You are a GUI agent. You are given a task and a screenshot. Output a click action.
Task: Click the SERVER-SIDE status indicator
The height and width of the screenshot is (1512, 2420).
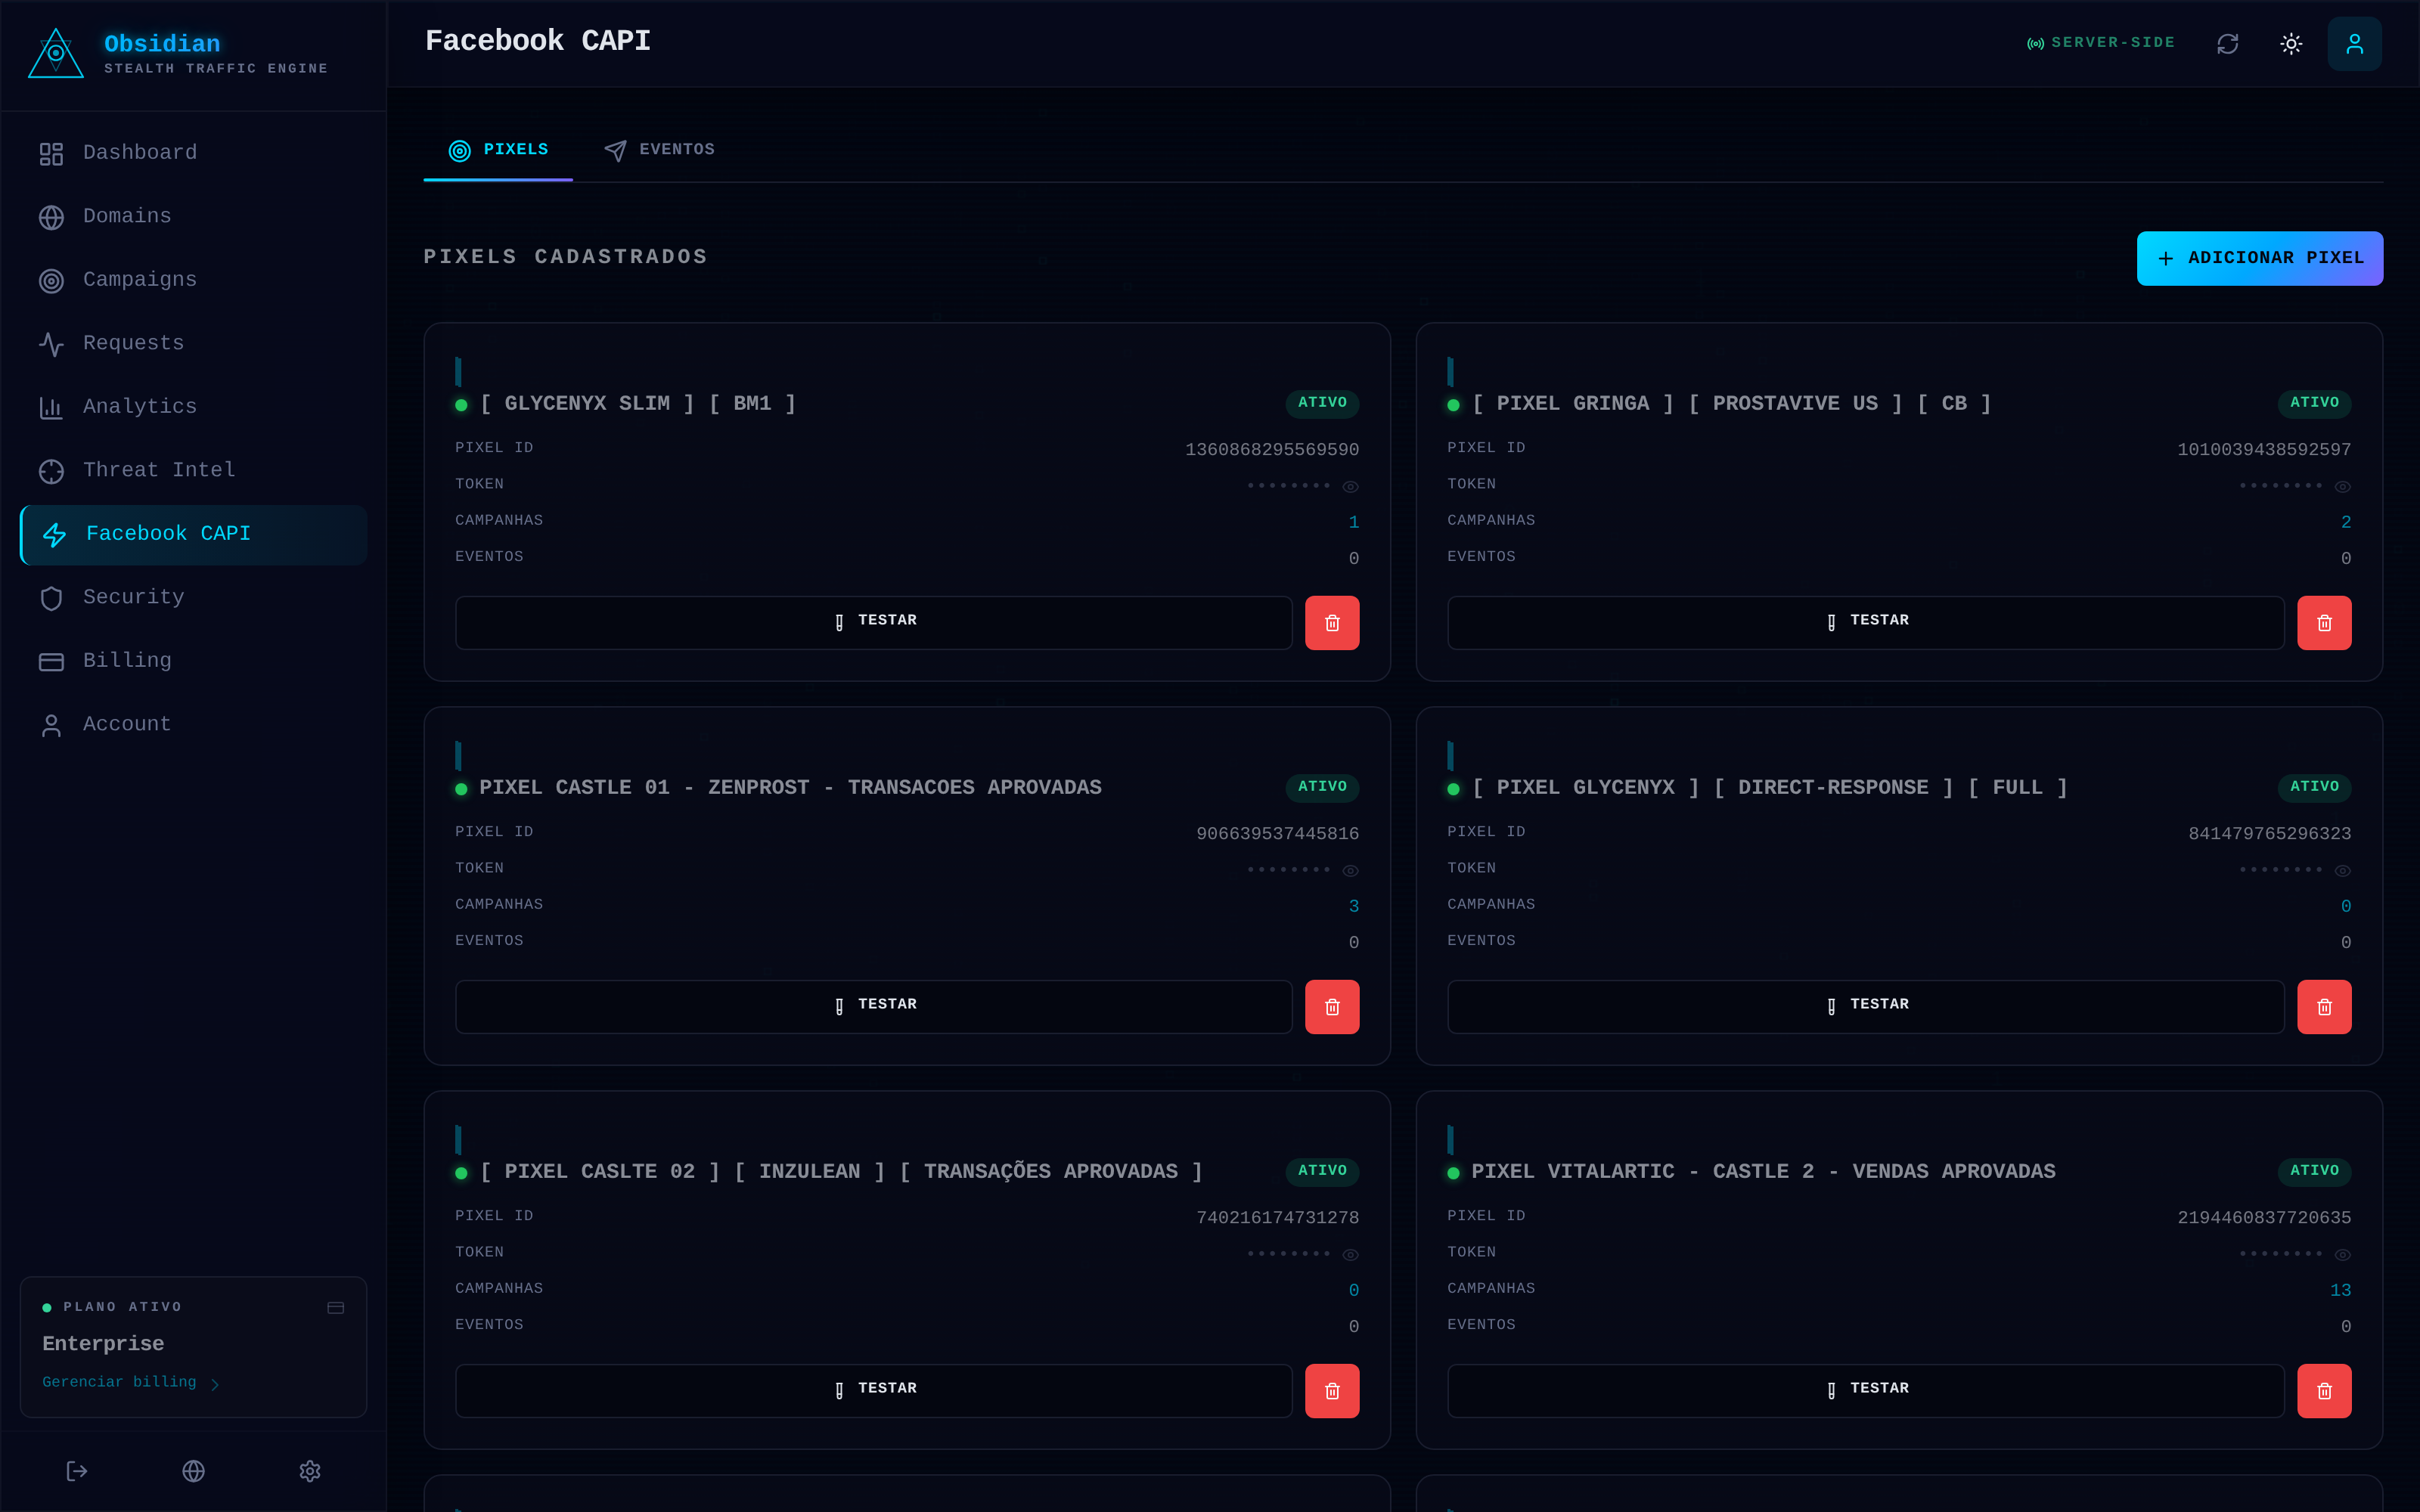click(2101, 43)
